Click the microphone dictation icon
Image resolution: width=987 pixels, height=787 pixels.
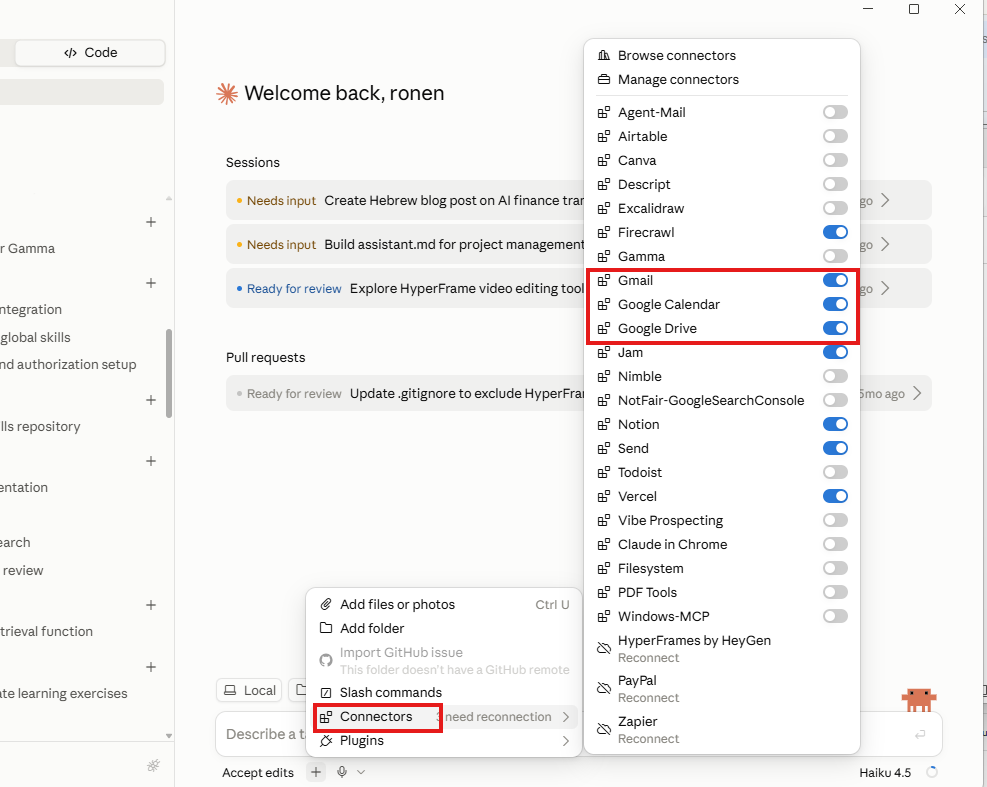click(342, 772)
